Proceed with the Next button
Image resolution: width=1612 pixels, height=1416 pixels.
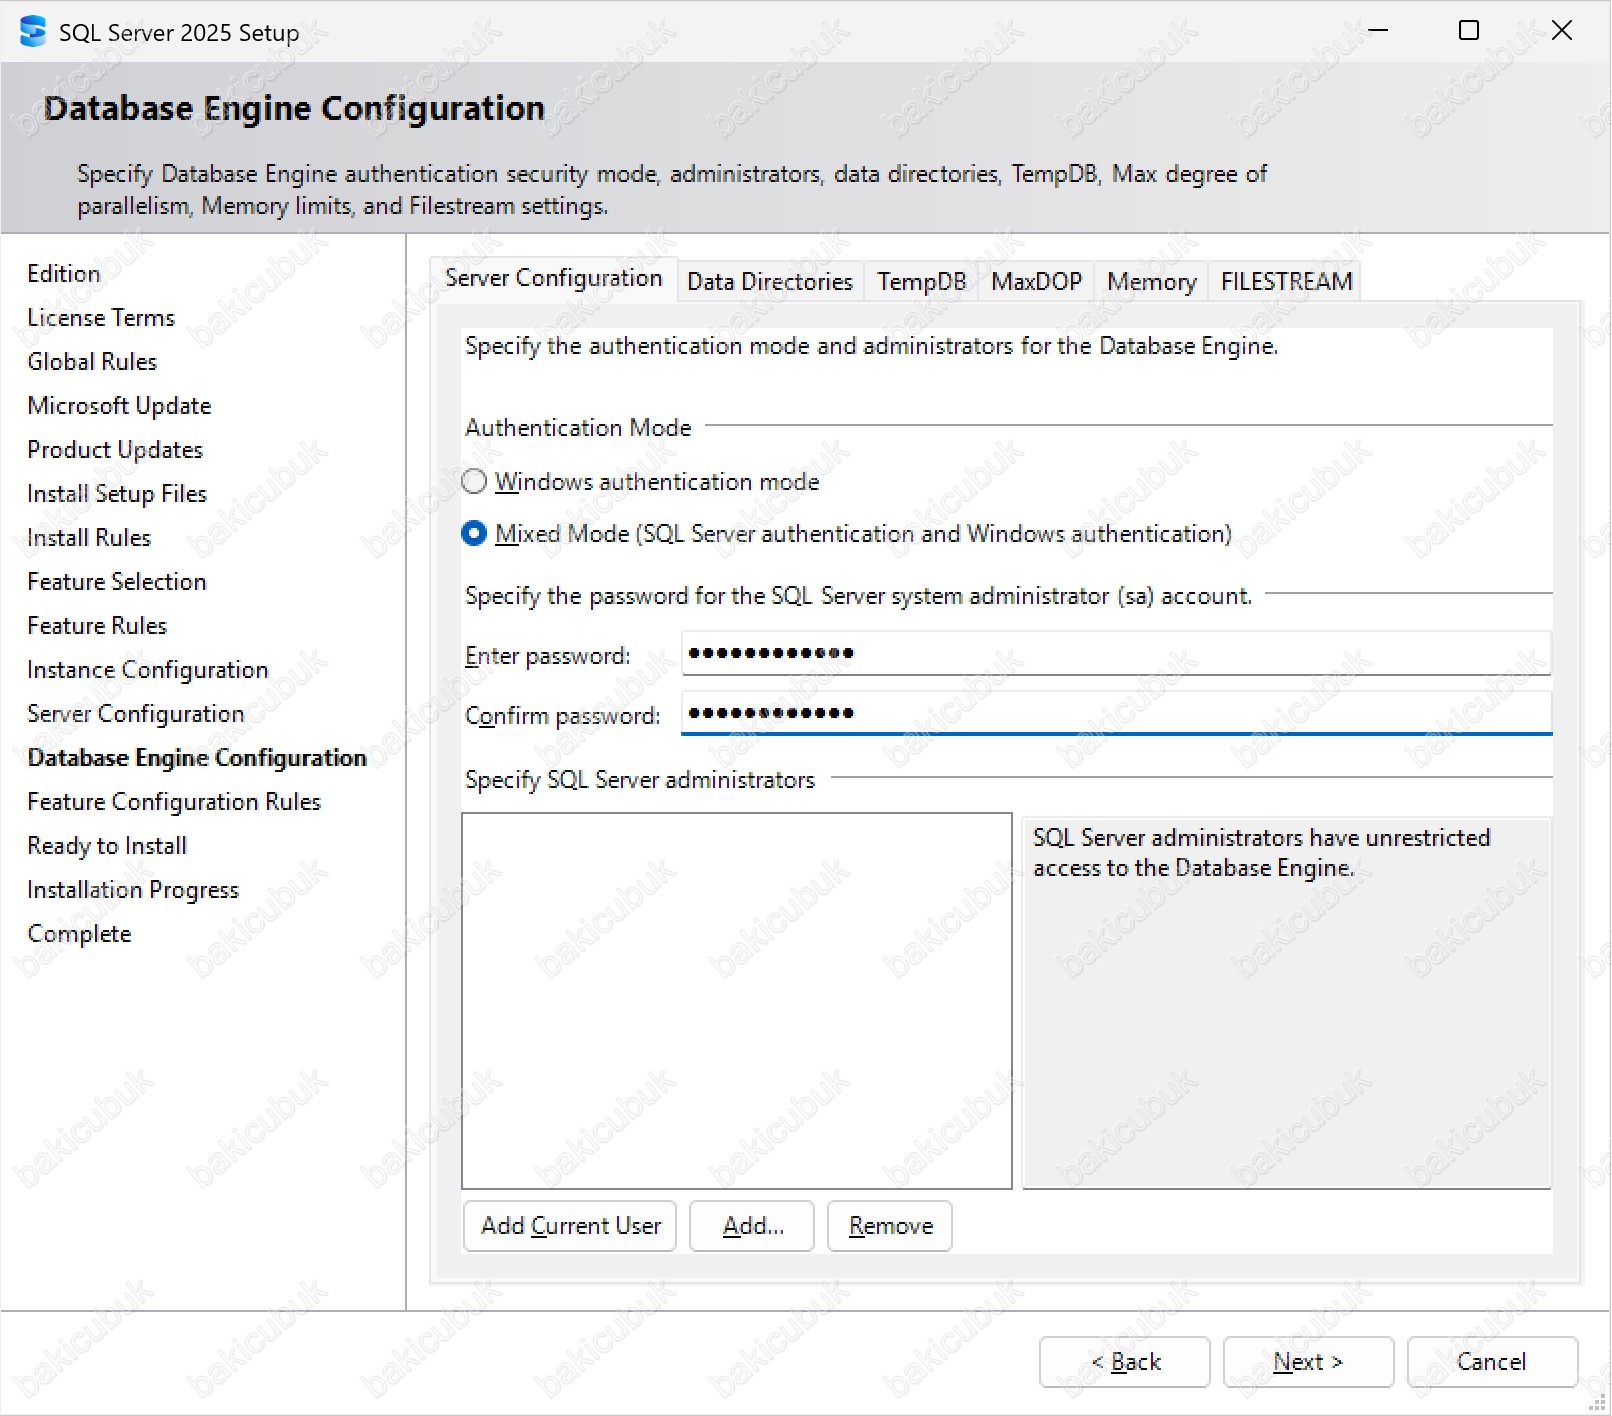coord(1308,1362)
